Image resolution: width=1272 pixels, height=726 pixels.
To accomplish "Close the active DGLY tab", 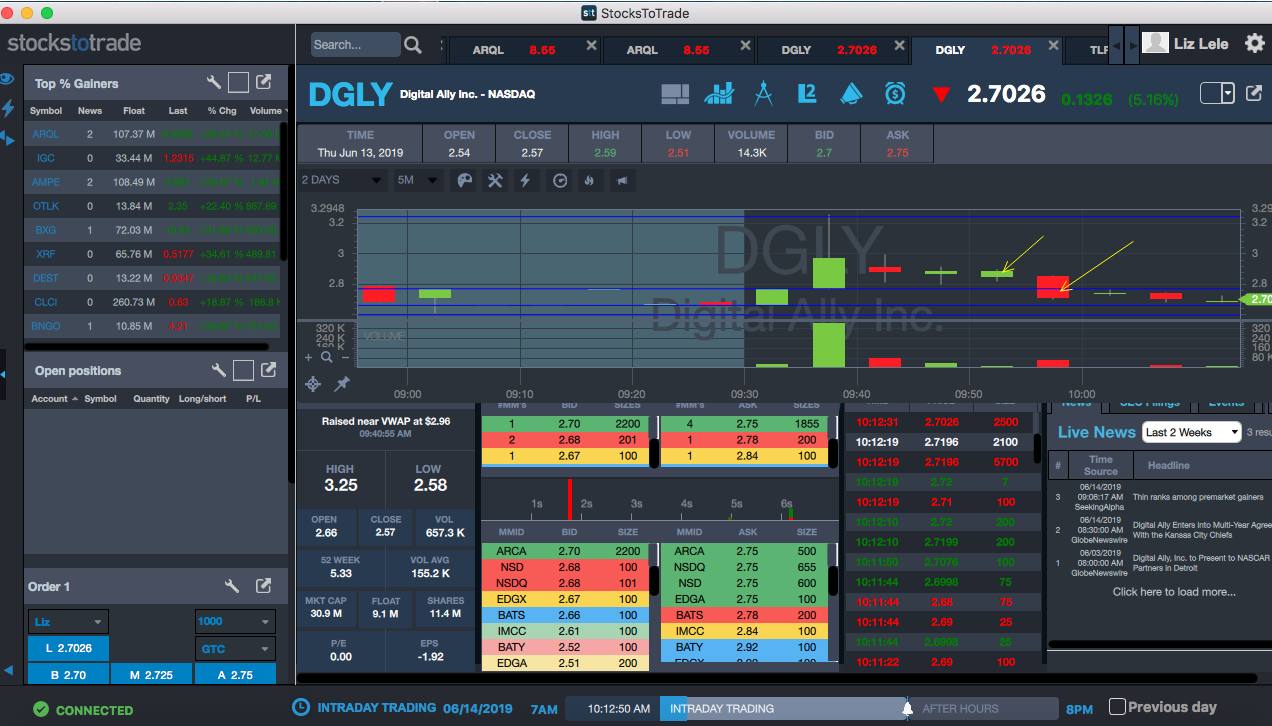I will (1053, 46).
